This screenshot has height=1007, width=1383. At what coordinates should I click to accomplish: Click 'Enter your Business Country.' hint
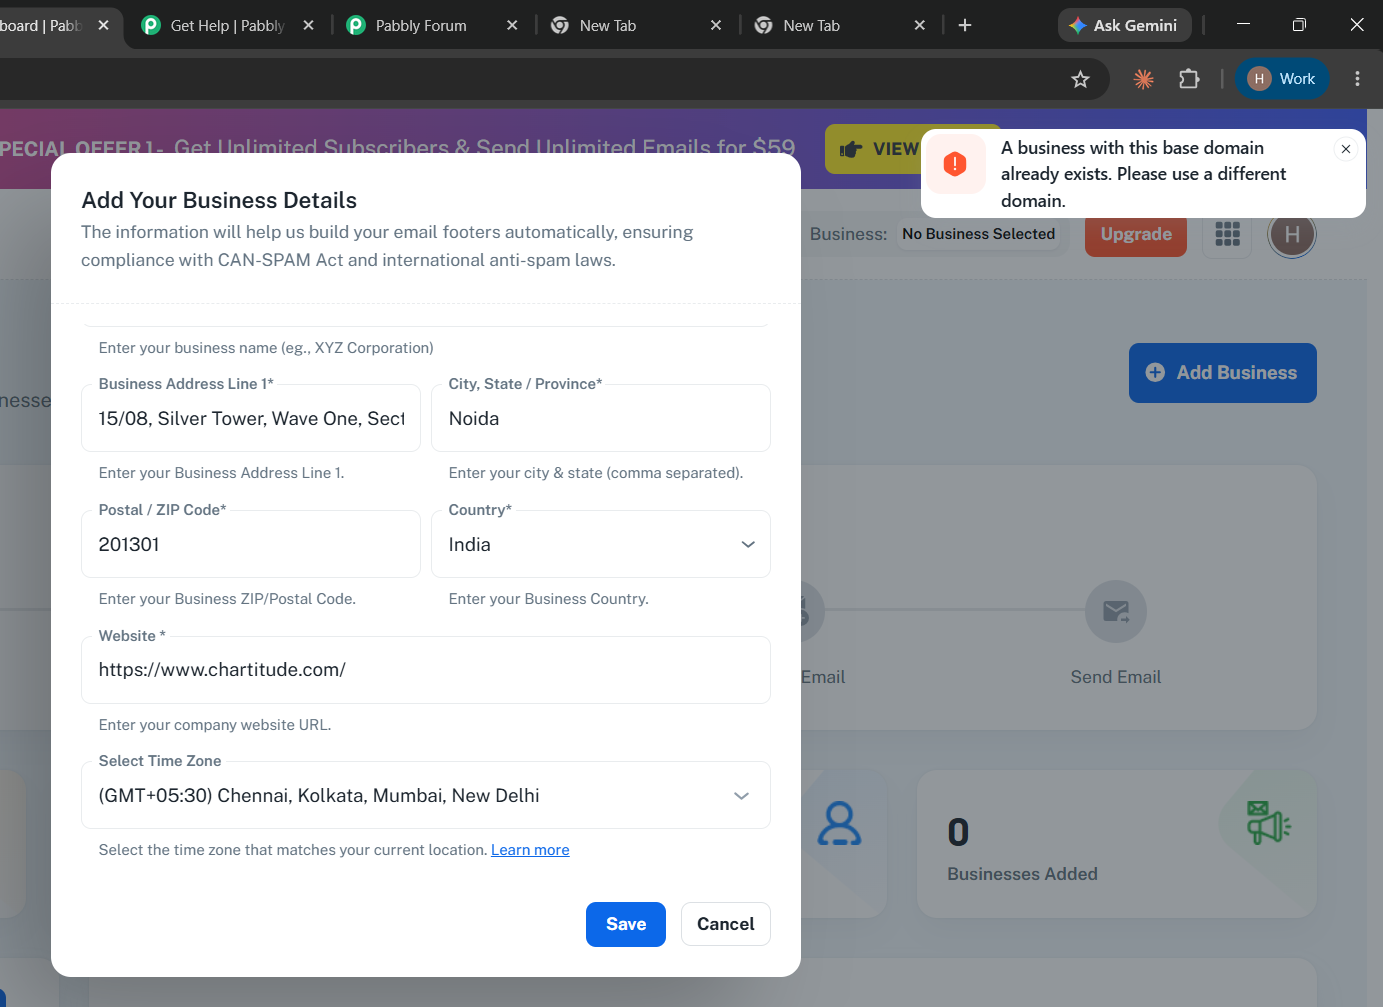point(549,599)
